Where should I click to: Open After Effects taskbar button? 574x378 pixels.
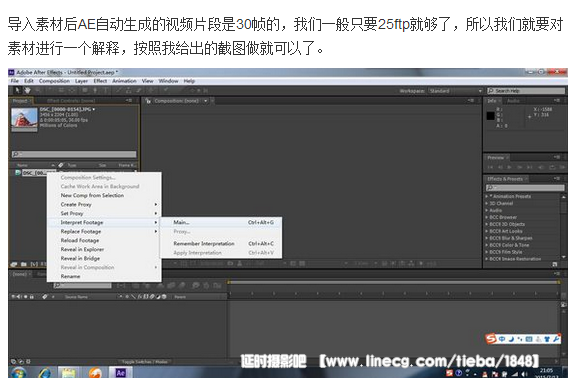(120, 373)
